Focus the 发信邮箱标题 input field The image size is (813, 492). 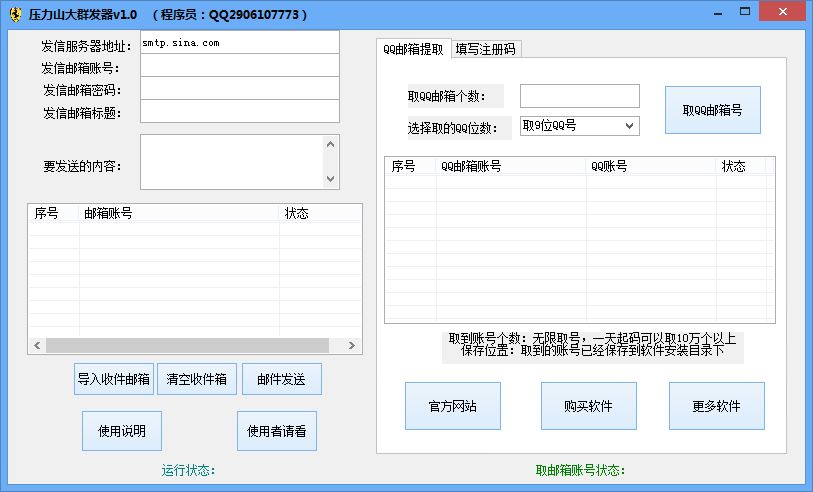click(240, 111)
